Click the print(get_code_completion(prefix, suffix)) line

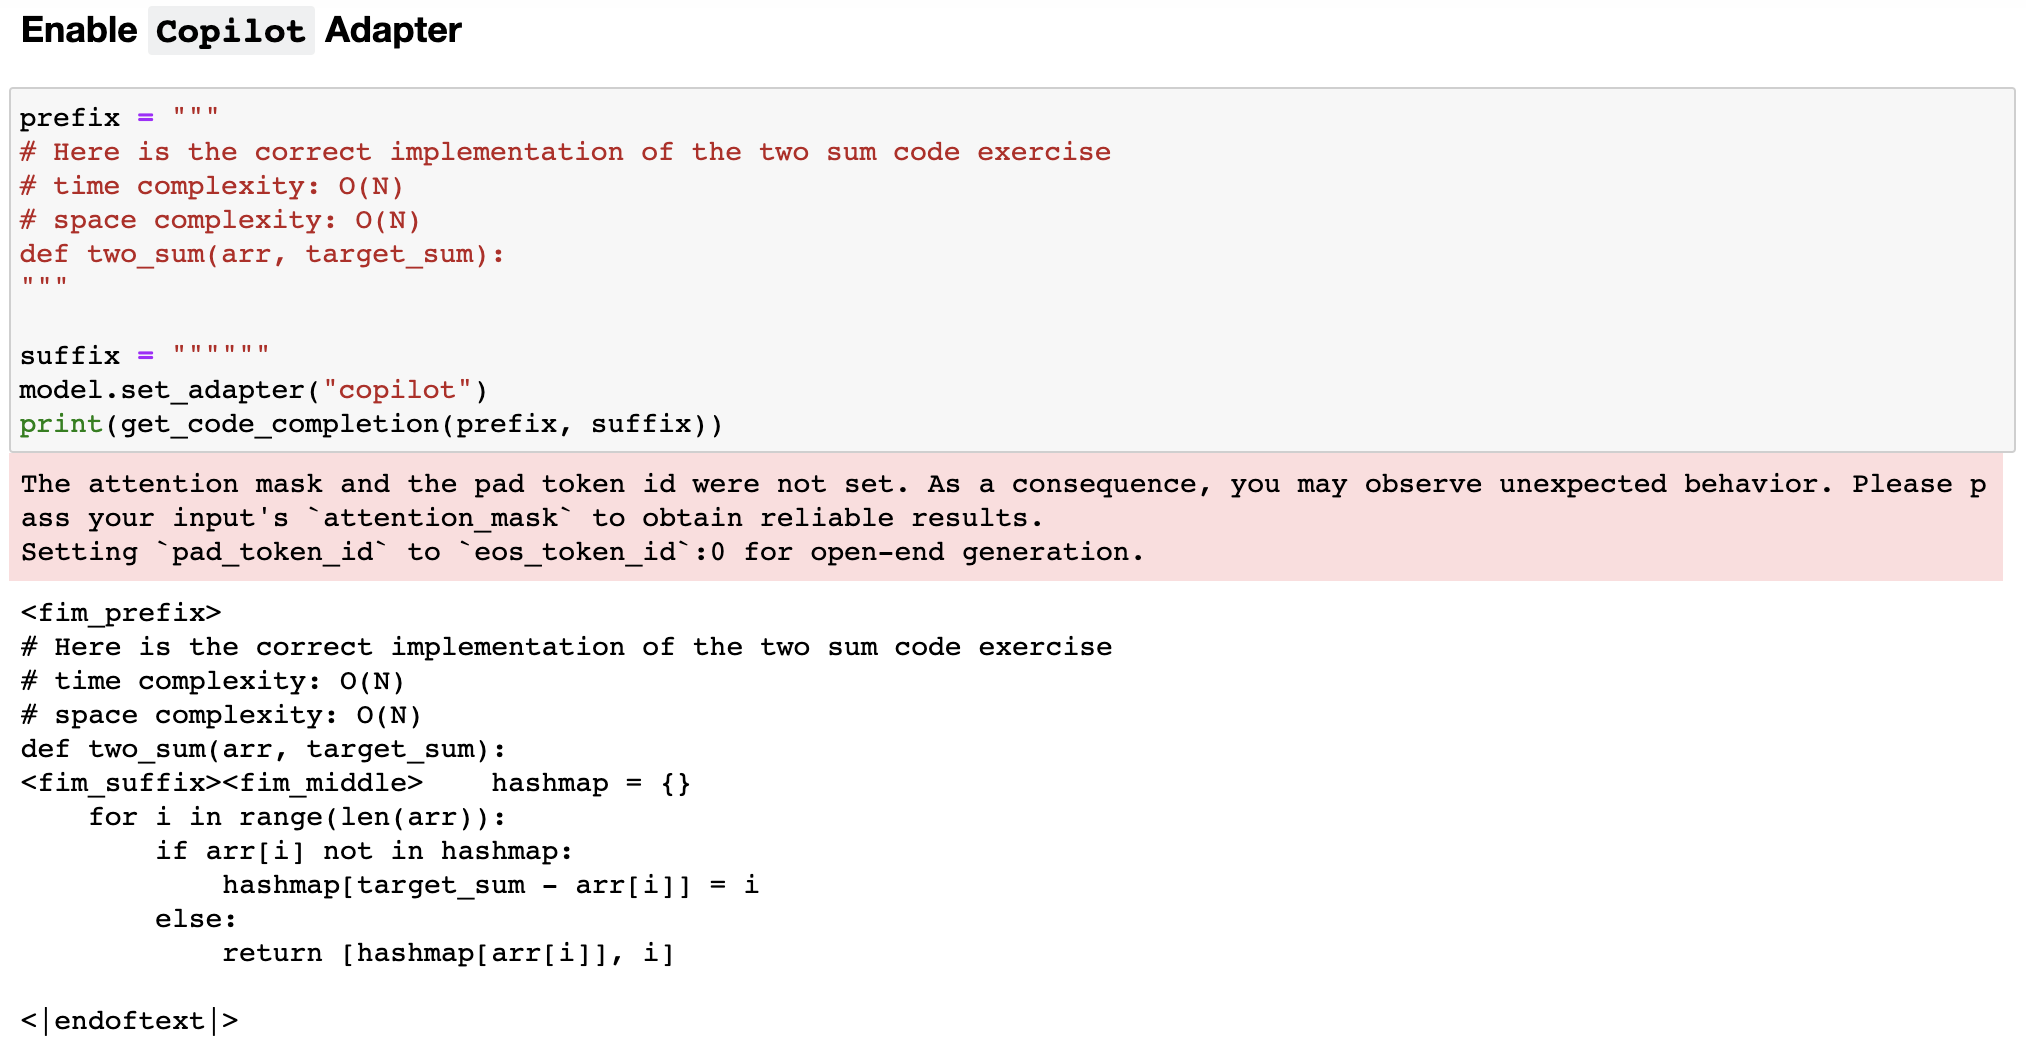pyautogui.click(x=370, y=424)
